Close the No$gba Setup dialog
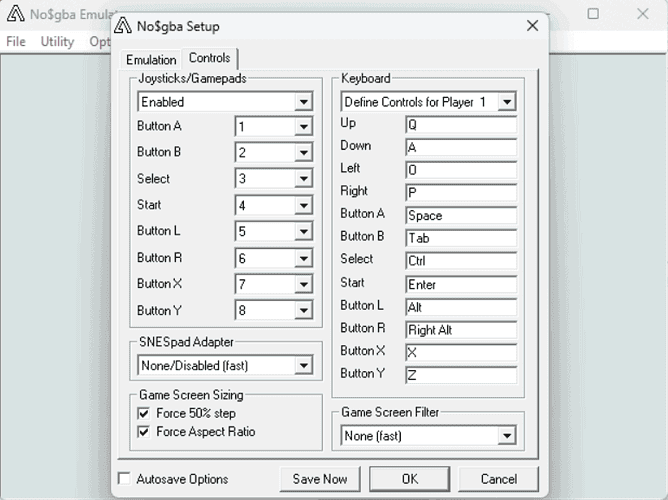668x500 pixels. [x=532, y=26]
